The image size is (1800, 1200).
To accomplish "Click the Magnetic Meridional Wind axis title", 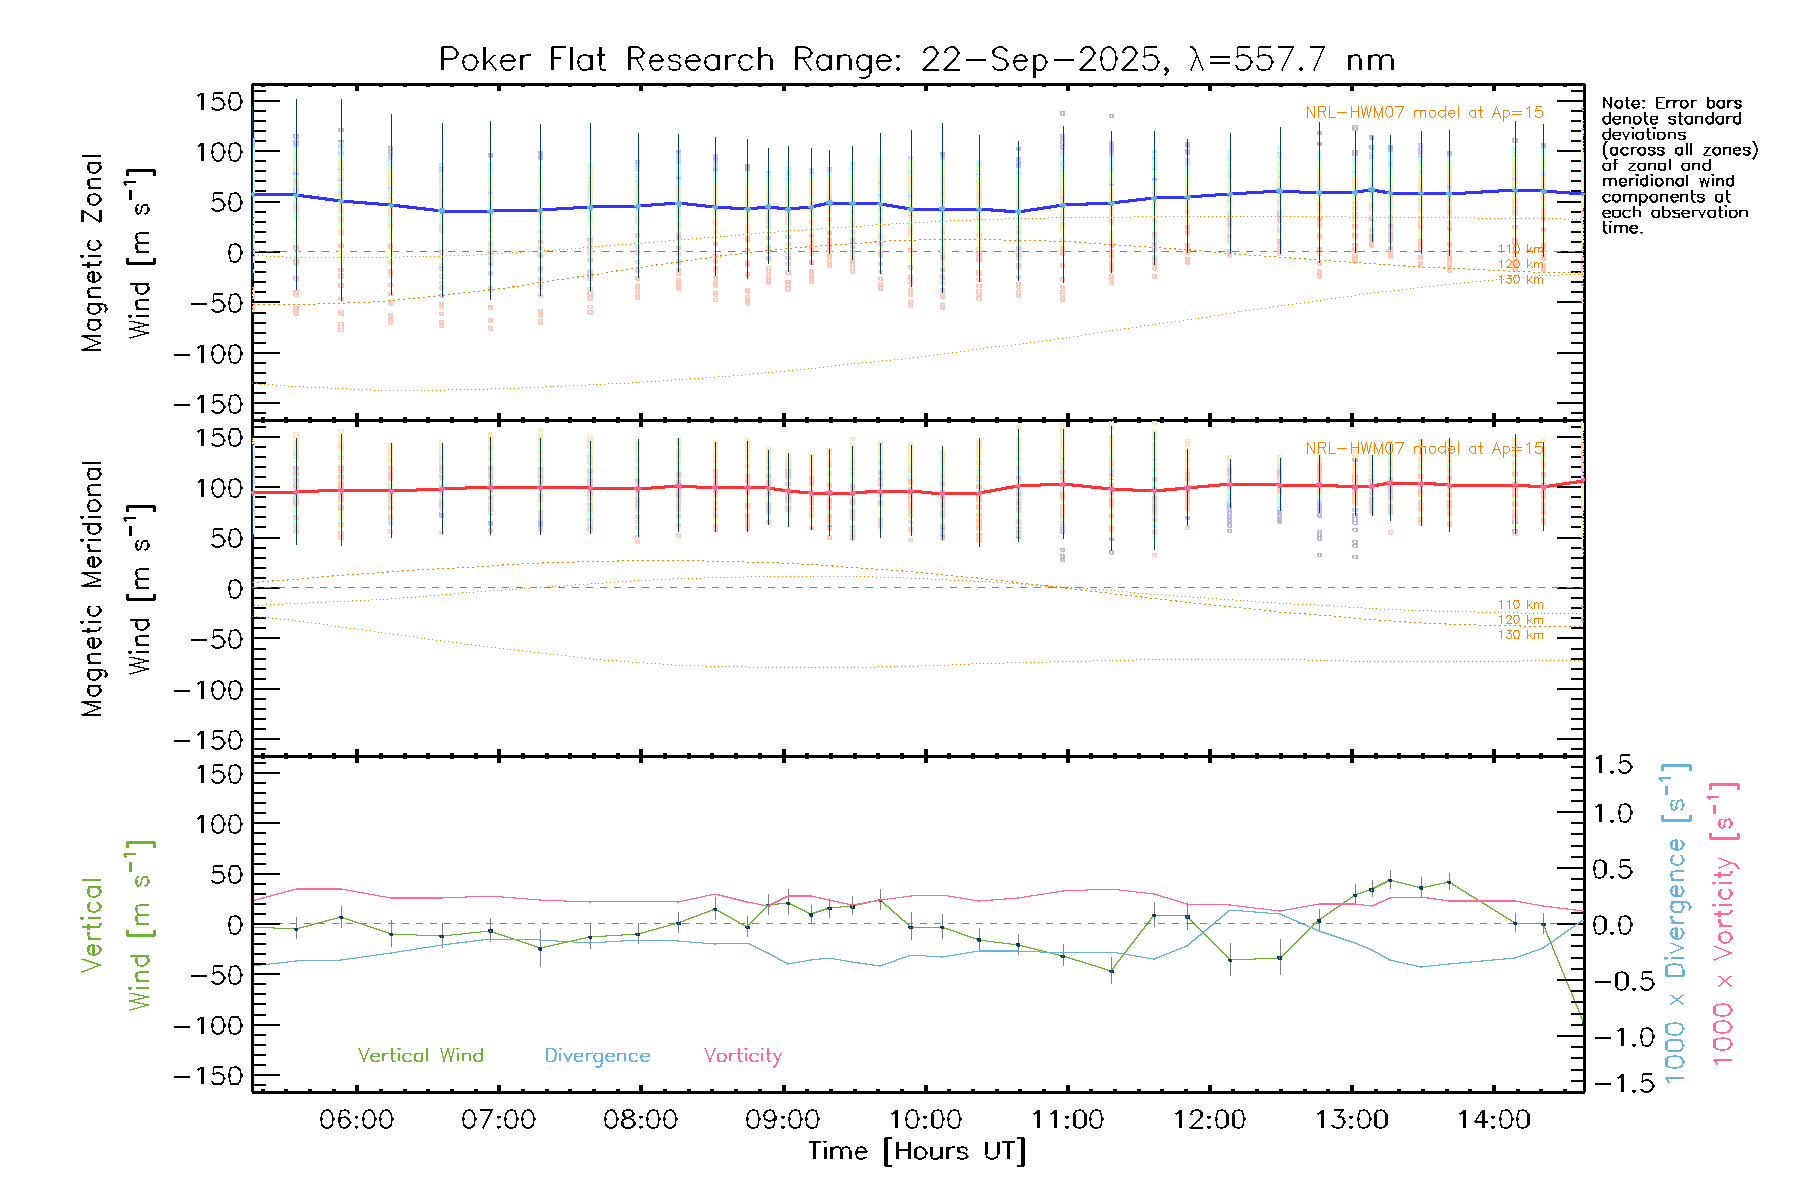I will coord(116,589).
